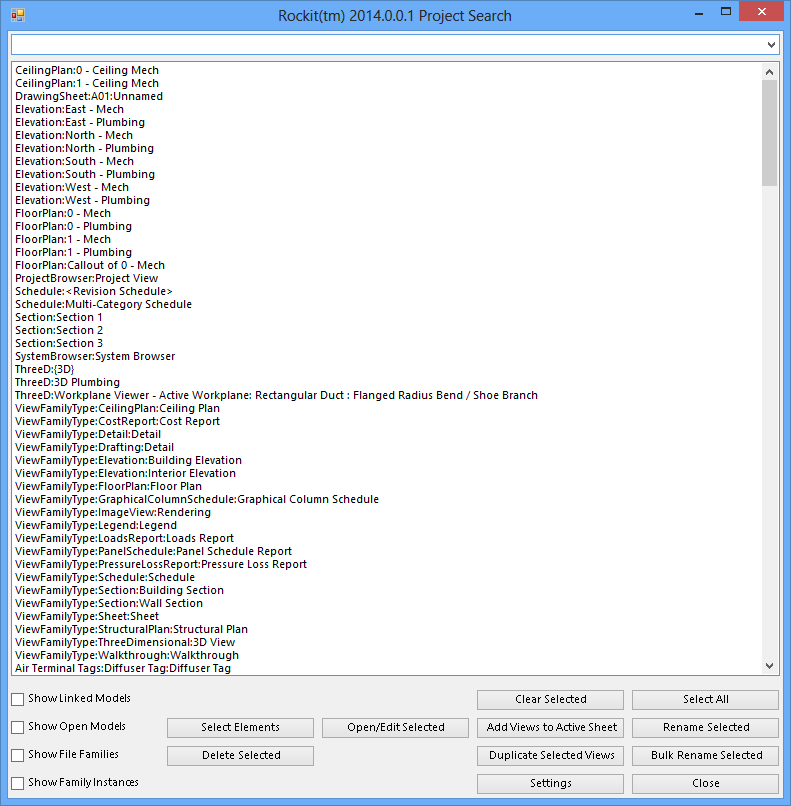
Task: Click Add Views to Active Sheet button
Action: 550,727
